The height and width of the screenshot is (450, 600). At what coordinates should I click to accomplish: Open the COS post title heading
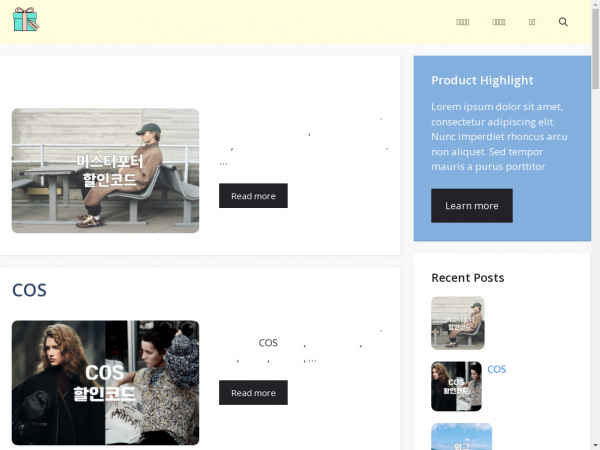(29, 290)
